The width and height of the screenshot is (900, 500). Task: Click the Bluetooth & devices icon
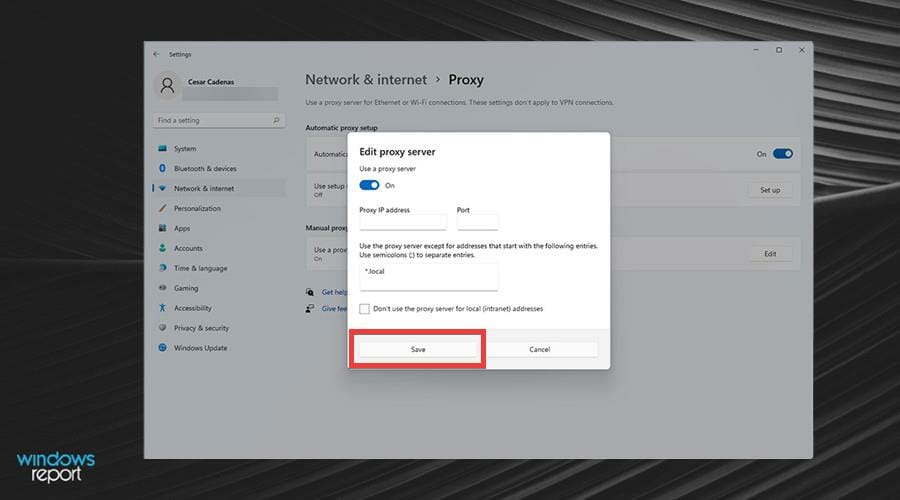click(x=162, y=168)
